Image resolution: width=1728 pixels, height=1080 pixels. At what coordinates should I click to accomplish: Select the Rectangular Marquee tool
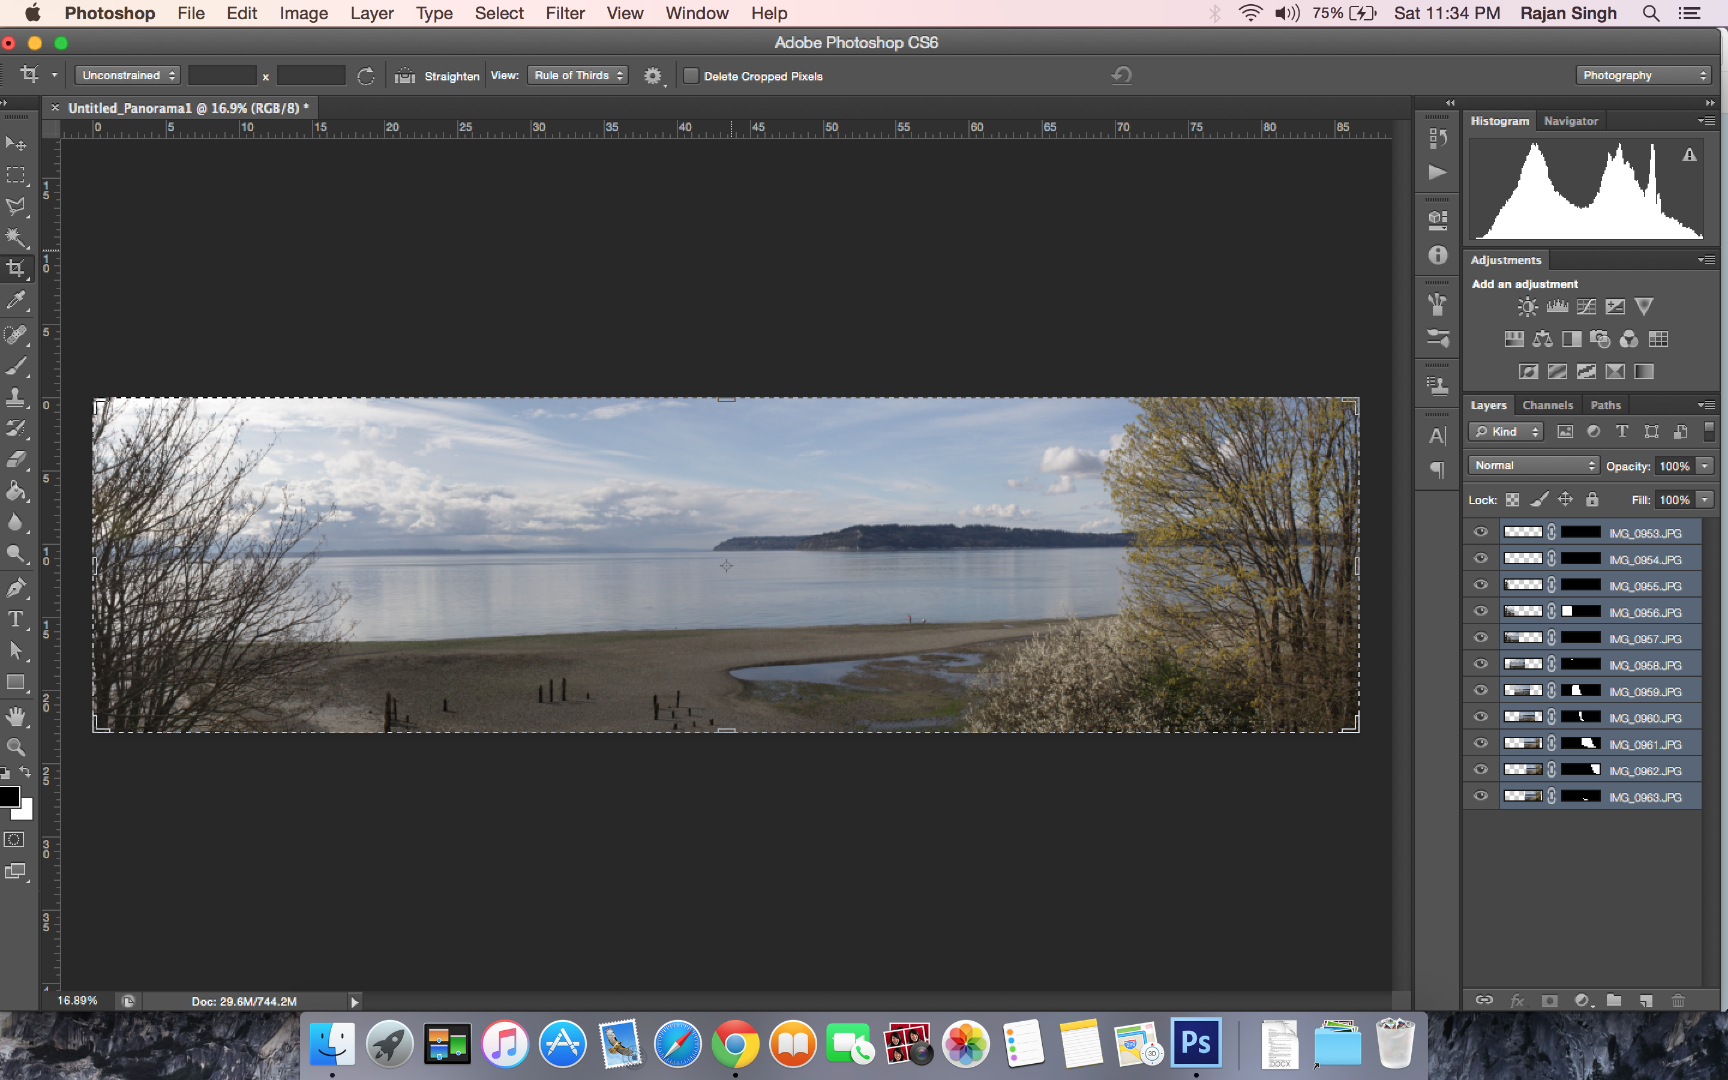click(16, 175)
